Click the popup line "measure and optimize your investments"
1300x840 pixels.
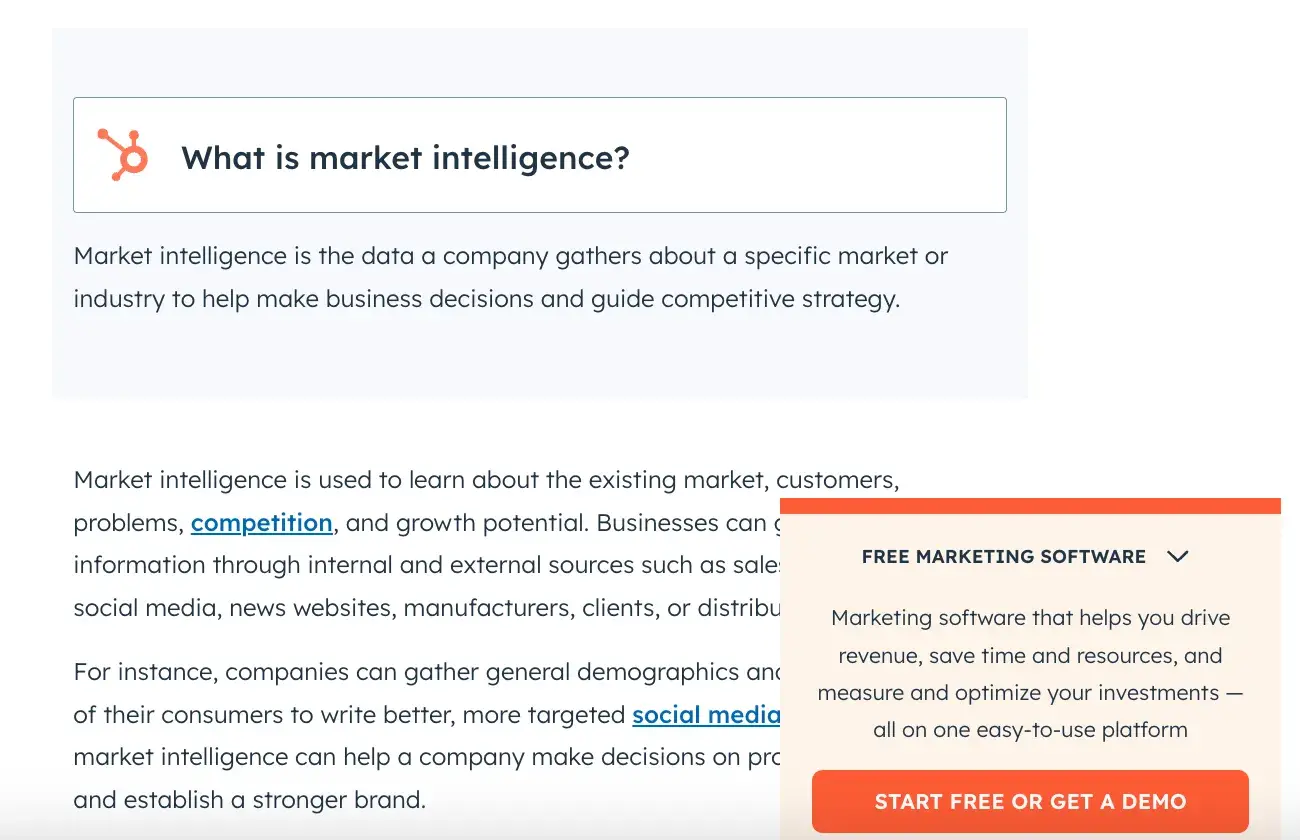point(1030,693)
